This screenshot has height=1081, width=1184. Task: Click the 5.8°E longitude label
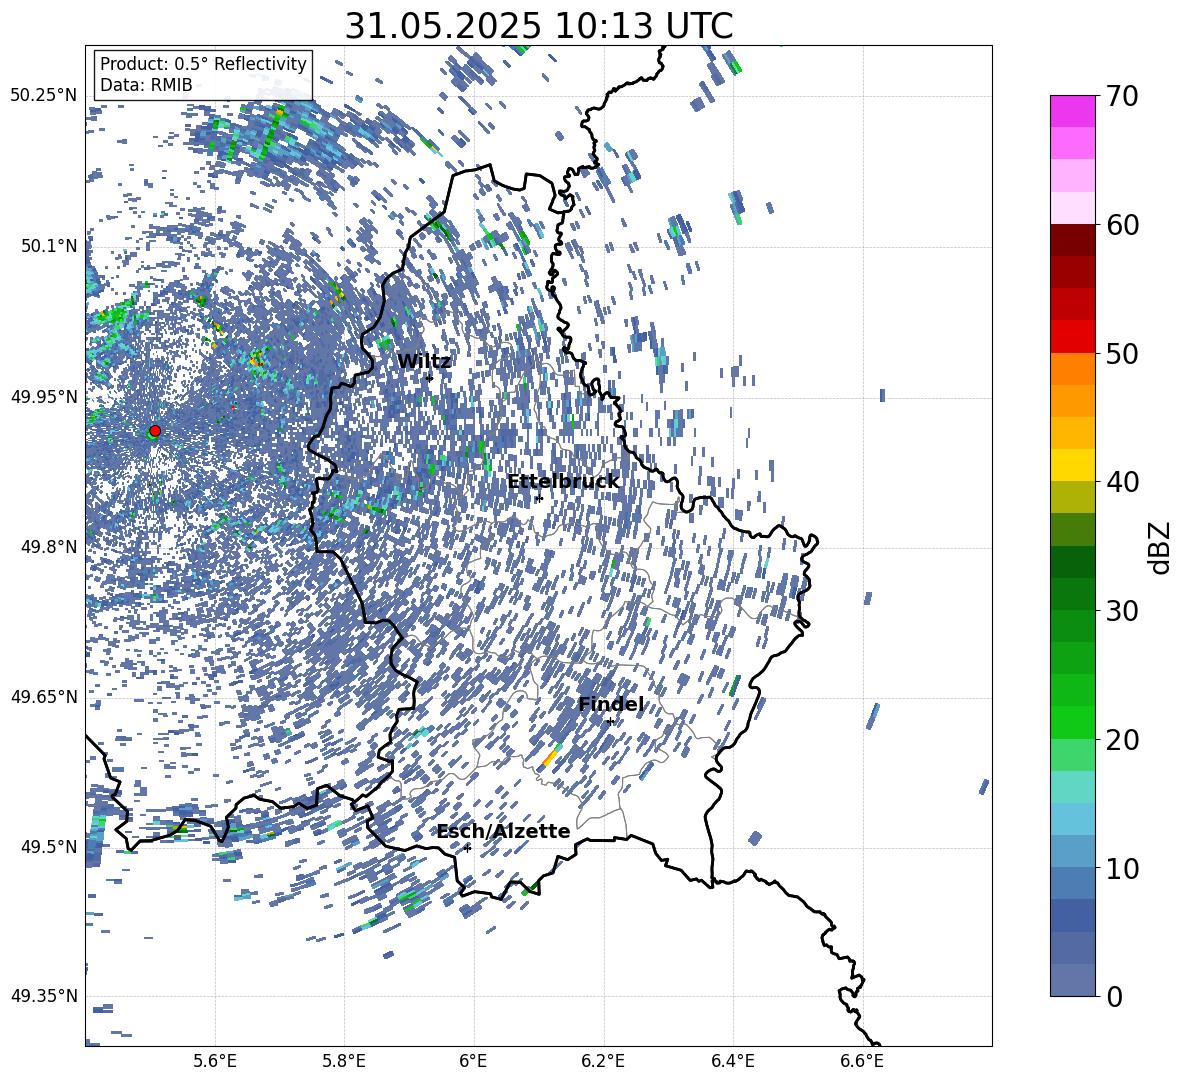pos(344,1061)
